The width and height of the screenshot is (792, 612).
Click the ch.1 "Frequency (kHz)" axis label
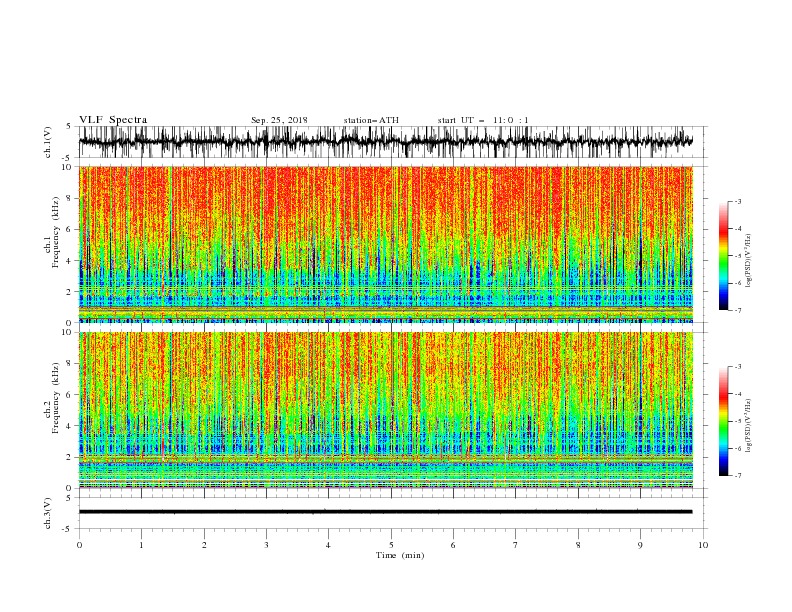pos(56,232)
